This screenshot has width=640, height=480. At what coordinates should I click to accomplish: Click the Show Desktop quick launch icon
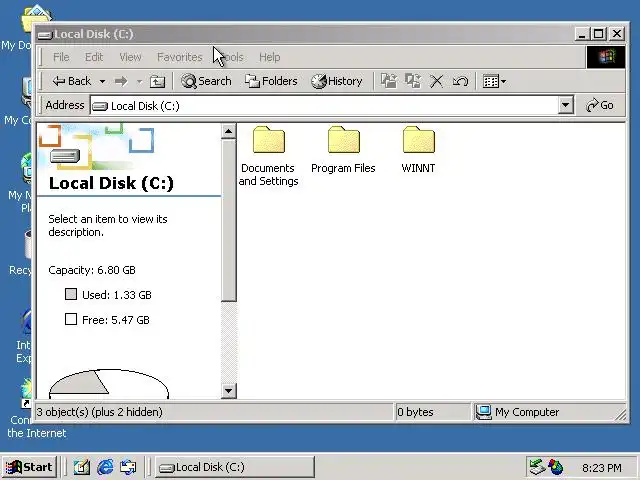click(82, 467)
